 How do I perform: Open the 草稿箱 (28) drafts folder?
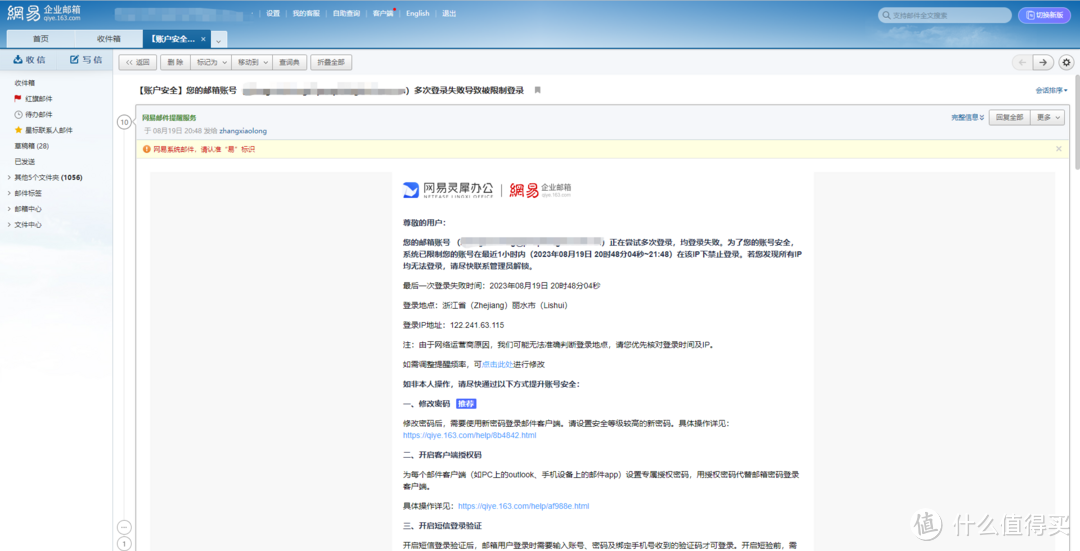point(32,146)
